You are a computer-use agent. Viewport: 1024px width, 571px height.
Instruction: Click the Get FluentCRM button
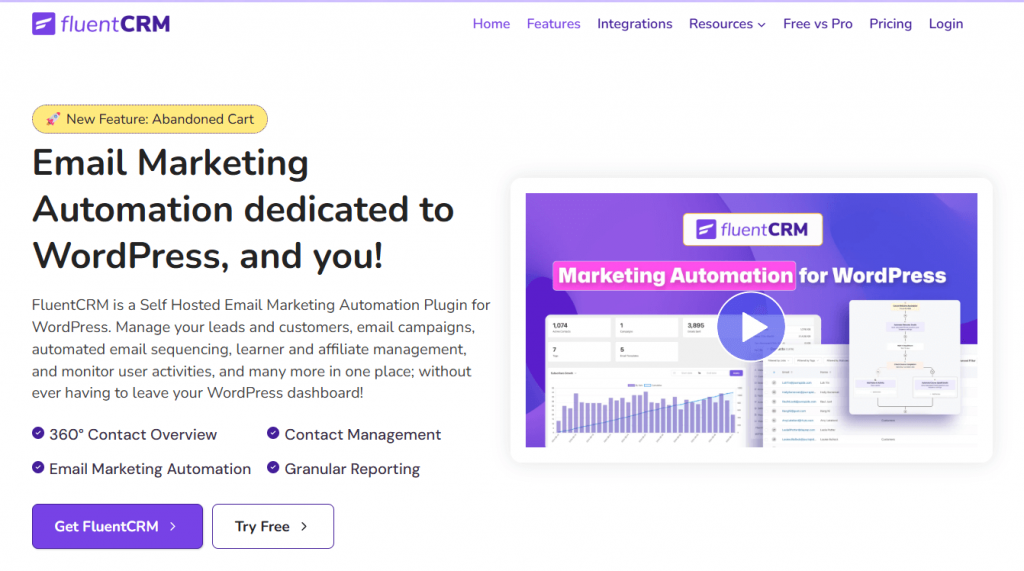(x=118, y=526)
